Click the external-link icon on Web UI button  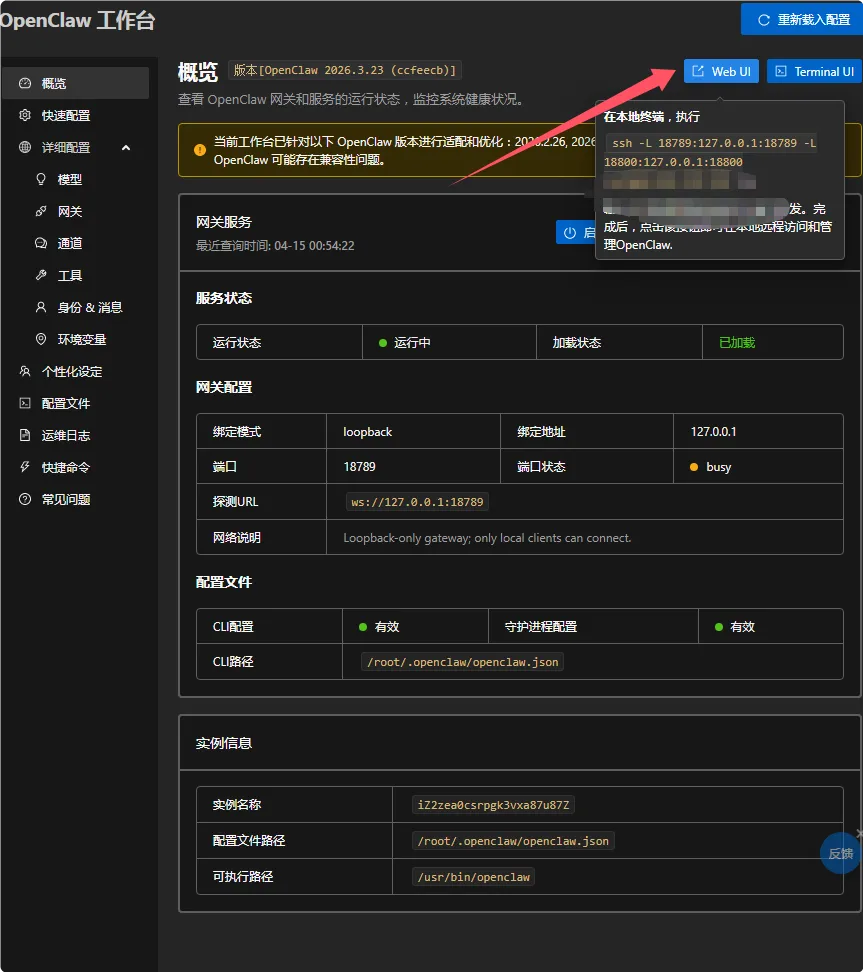click(698, 71)
